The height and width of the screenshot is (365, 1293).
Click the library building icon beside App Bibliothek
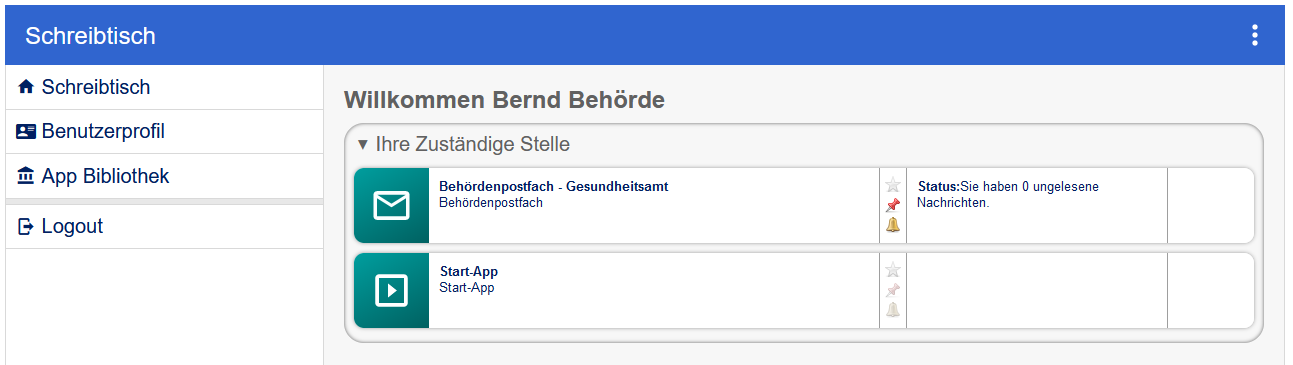pyautogui.click(x=26, y=176)
